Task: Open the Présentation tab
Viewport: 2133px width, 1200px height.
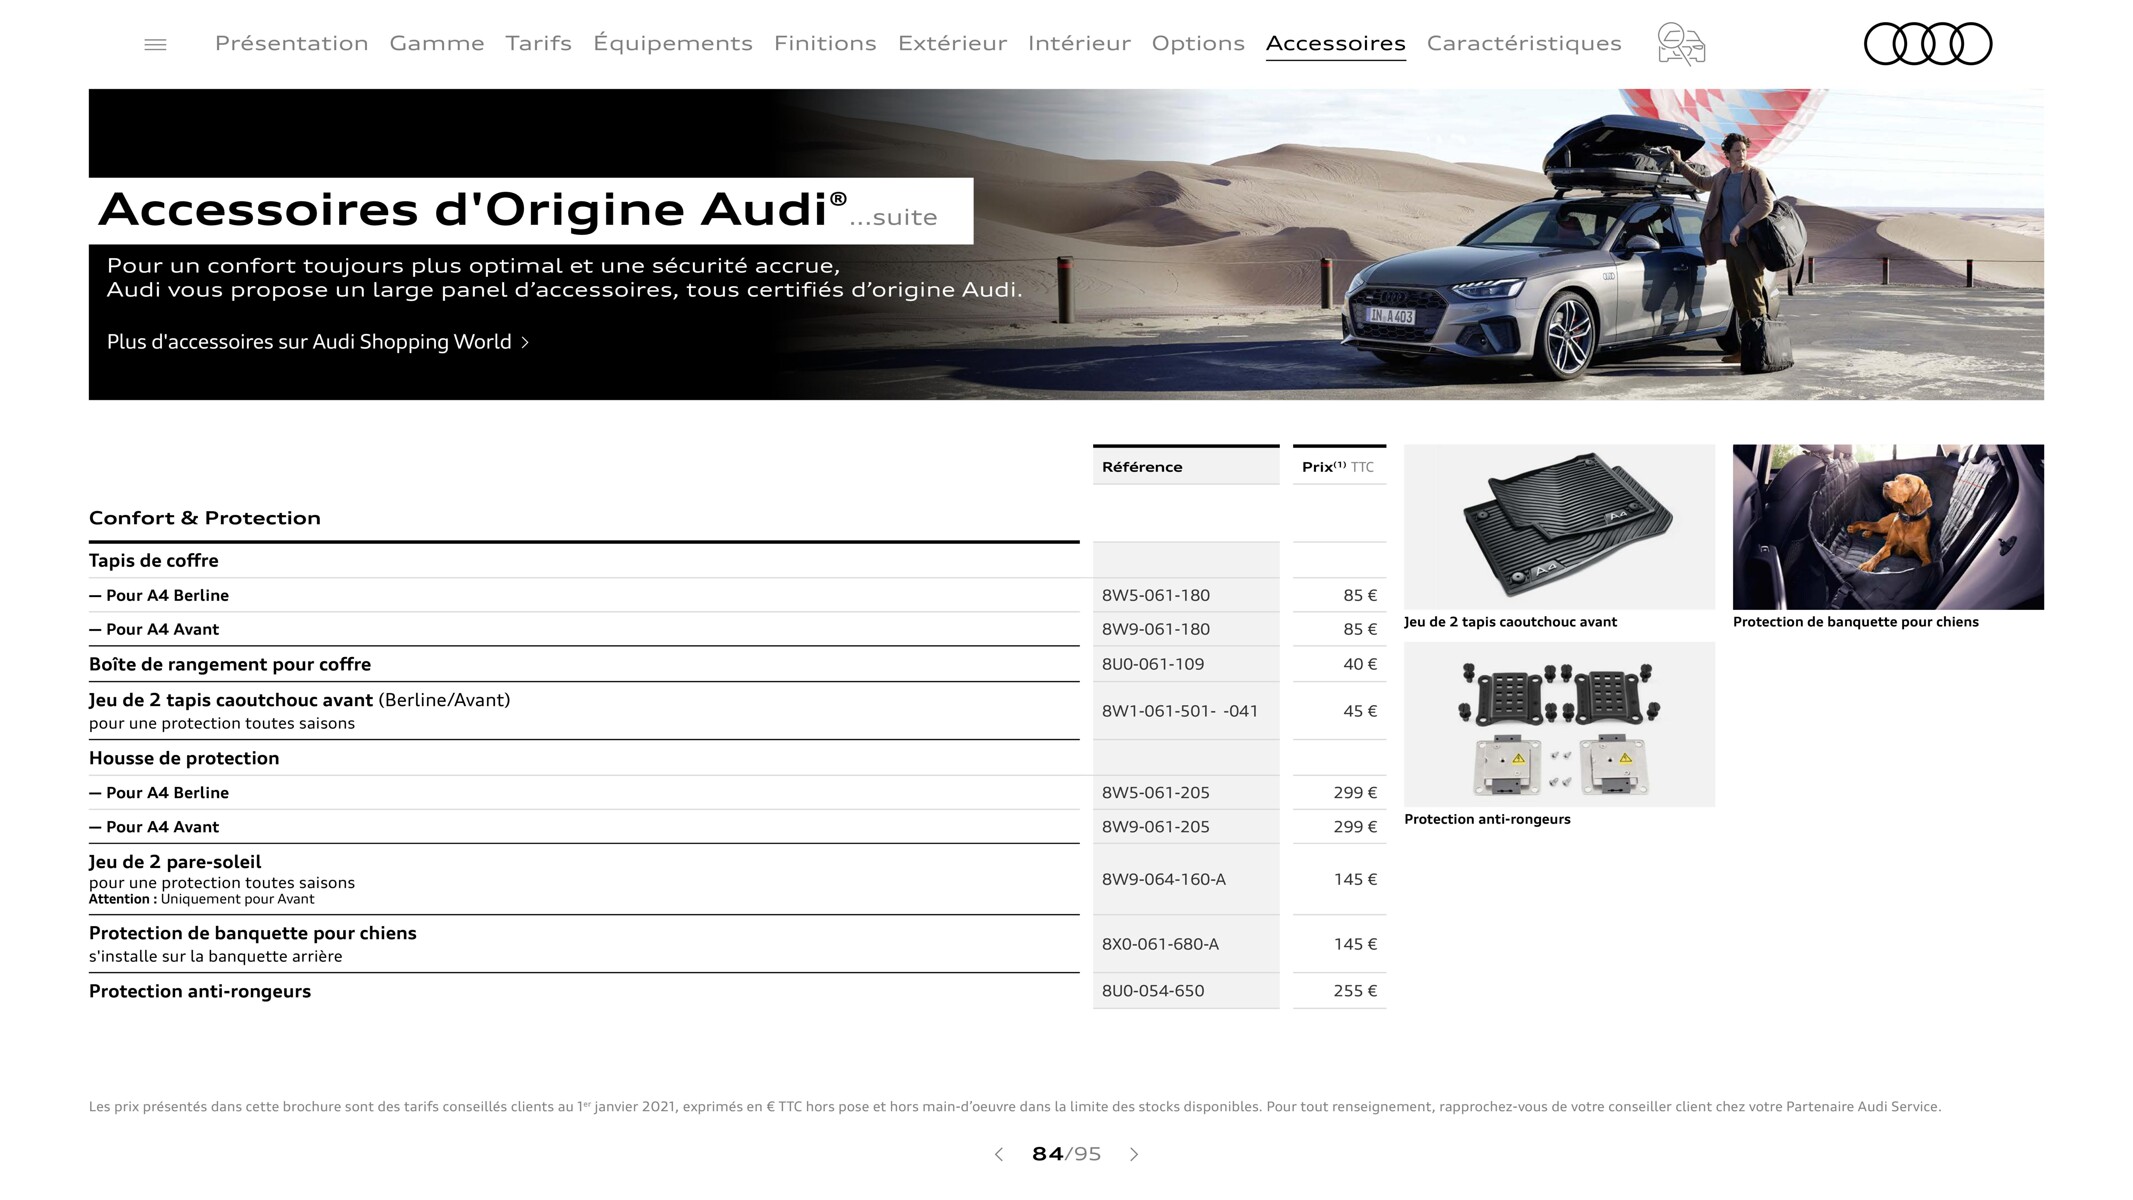Action: click(x=291, y=43)
